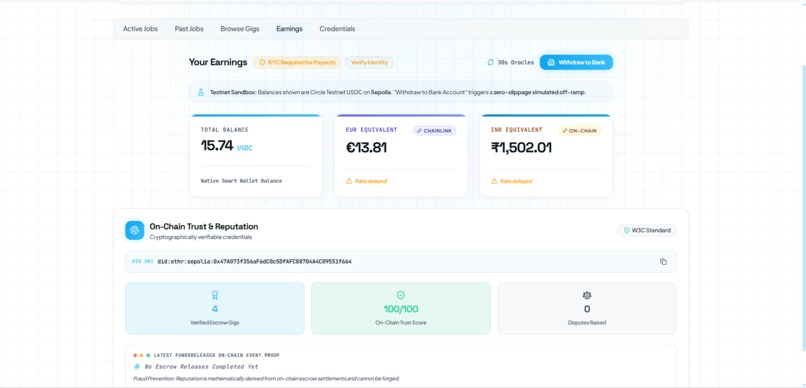806x388 pixels.
Task: Click the W3C Standard badge
Action: click(x=647, y=230)
